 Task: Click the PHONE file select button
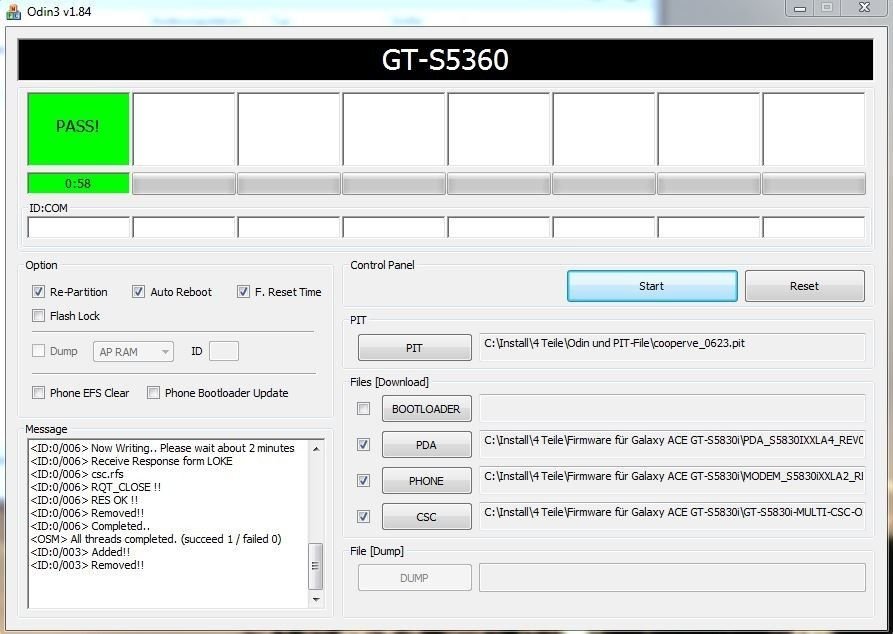[427, 481]
